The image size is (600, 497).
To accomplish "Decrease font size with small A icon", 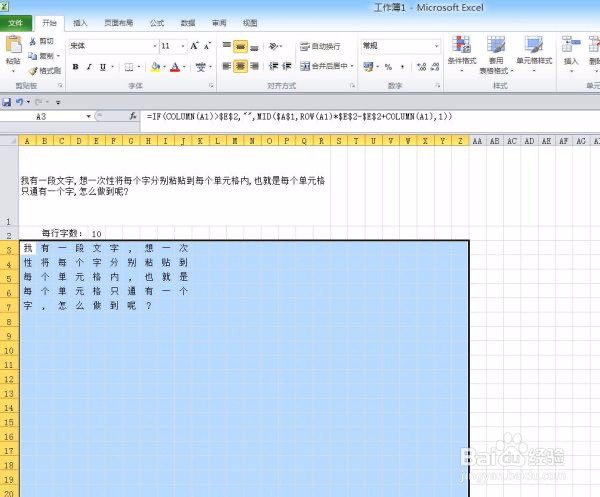I will point(207,46).
